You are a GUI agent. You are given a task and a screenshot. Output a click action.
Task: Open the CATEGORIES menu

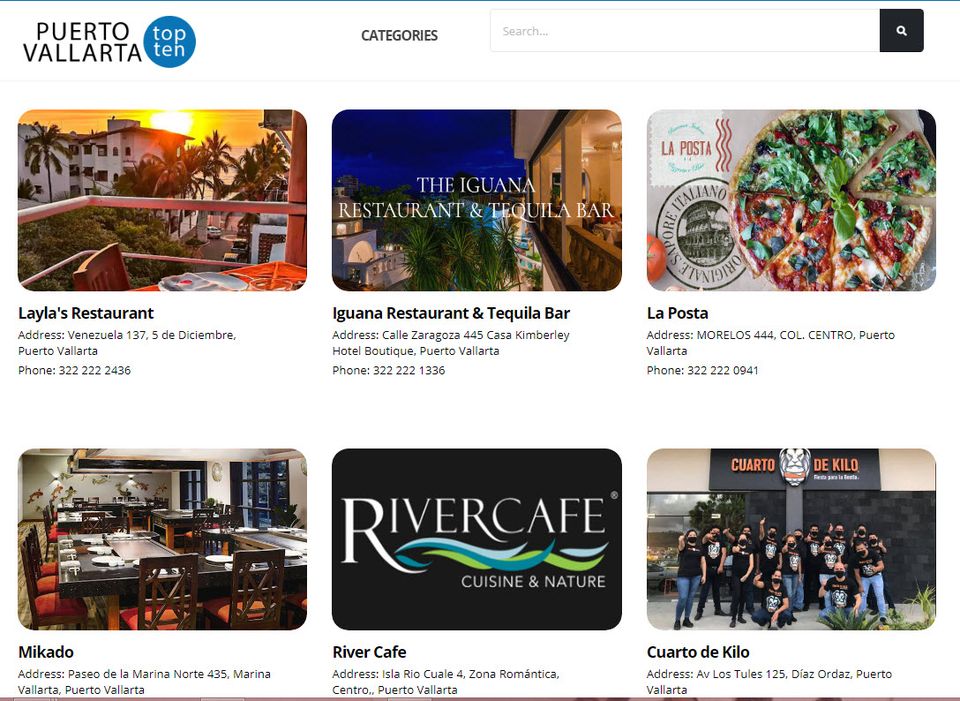point(399,36)
